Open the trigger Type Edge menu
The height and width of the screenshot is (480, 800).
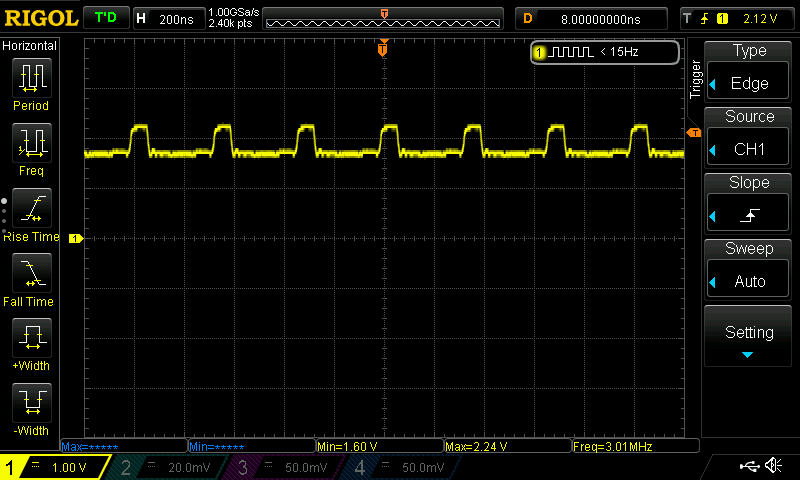tap(749, 72)
